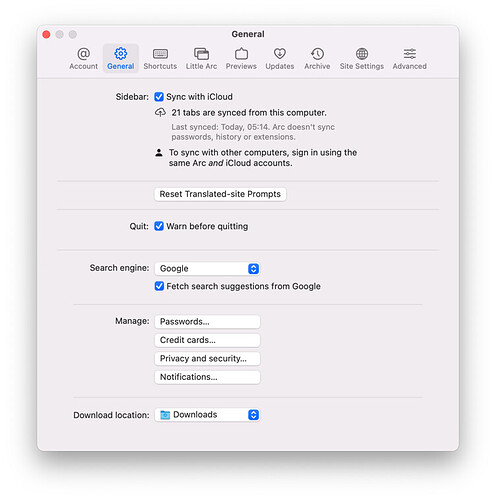Switch to the Shortcuts tab label
The width and height of the screenshot is (496, 500).
160,66
